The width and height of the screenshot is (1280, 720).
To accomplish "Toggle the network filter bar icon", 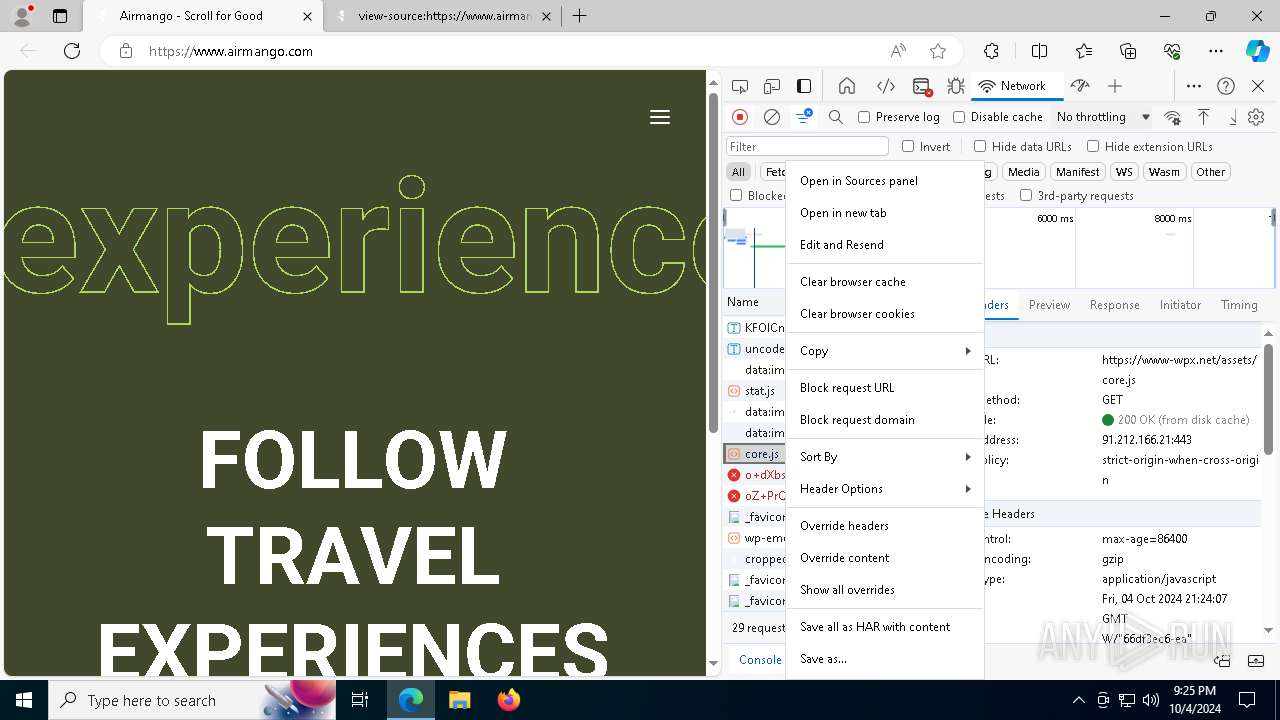I will pos(804,117).
